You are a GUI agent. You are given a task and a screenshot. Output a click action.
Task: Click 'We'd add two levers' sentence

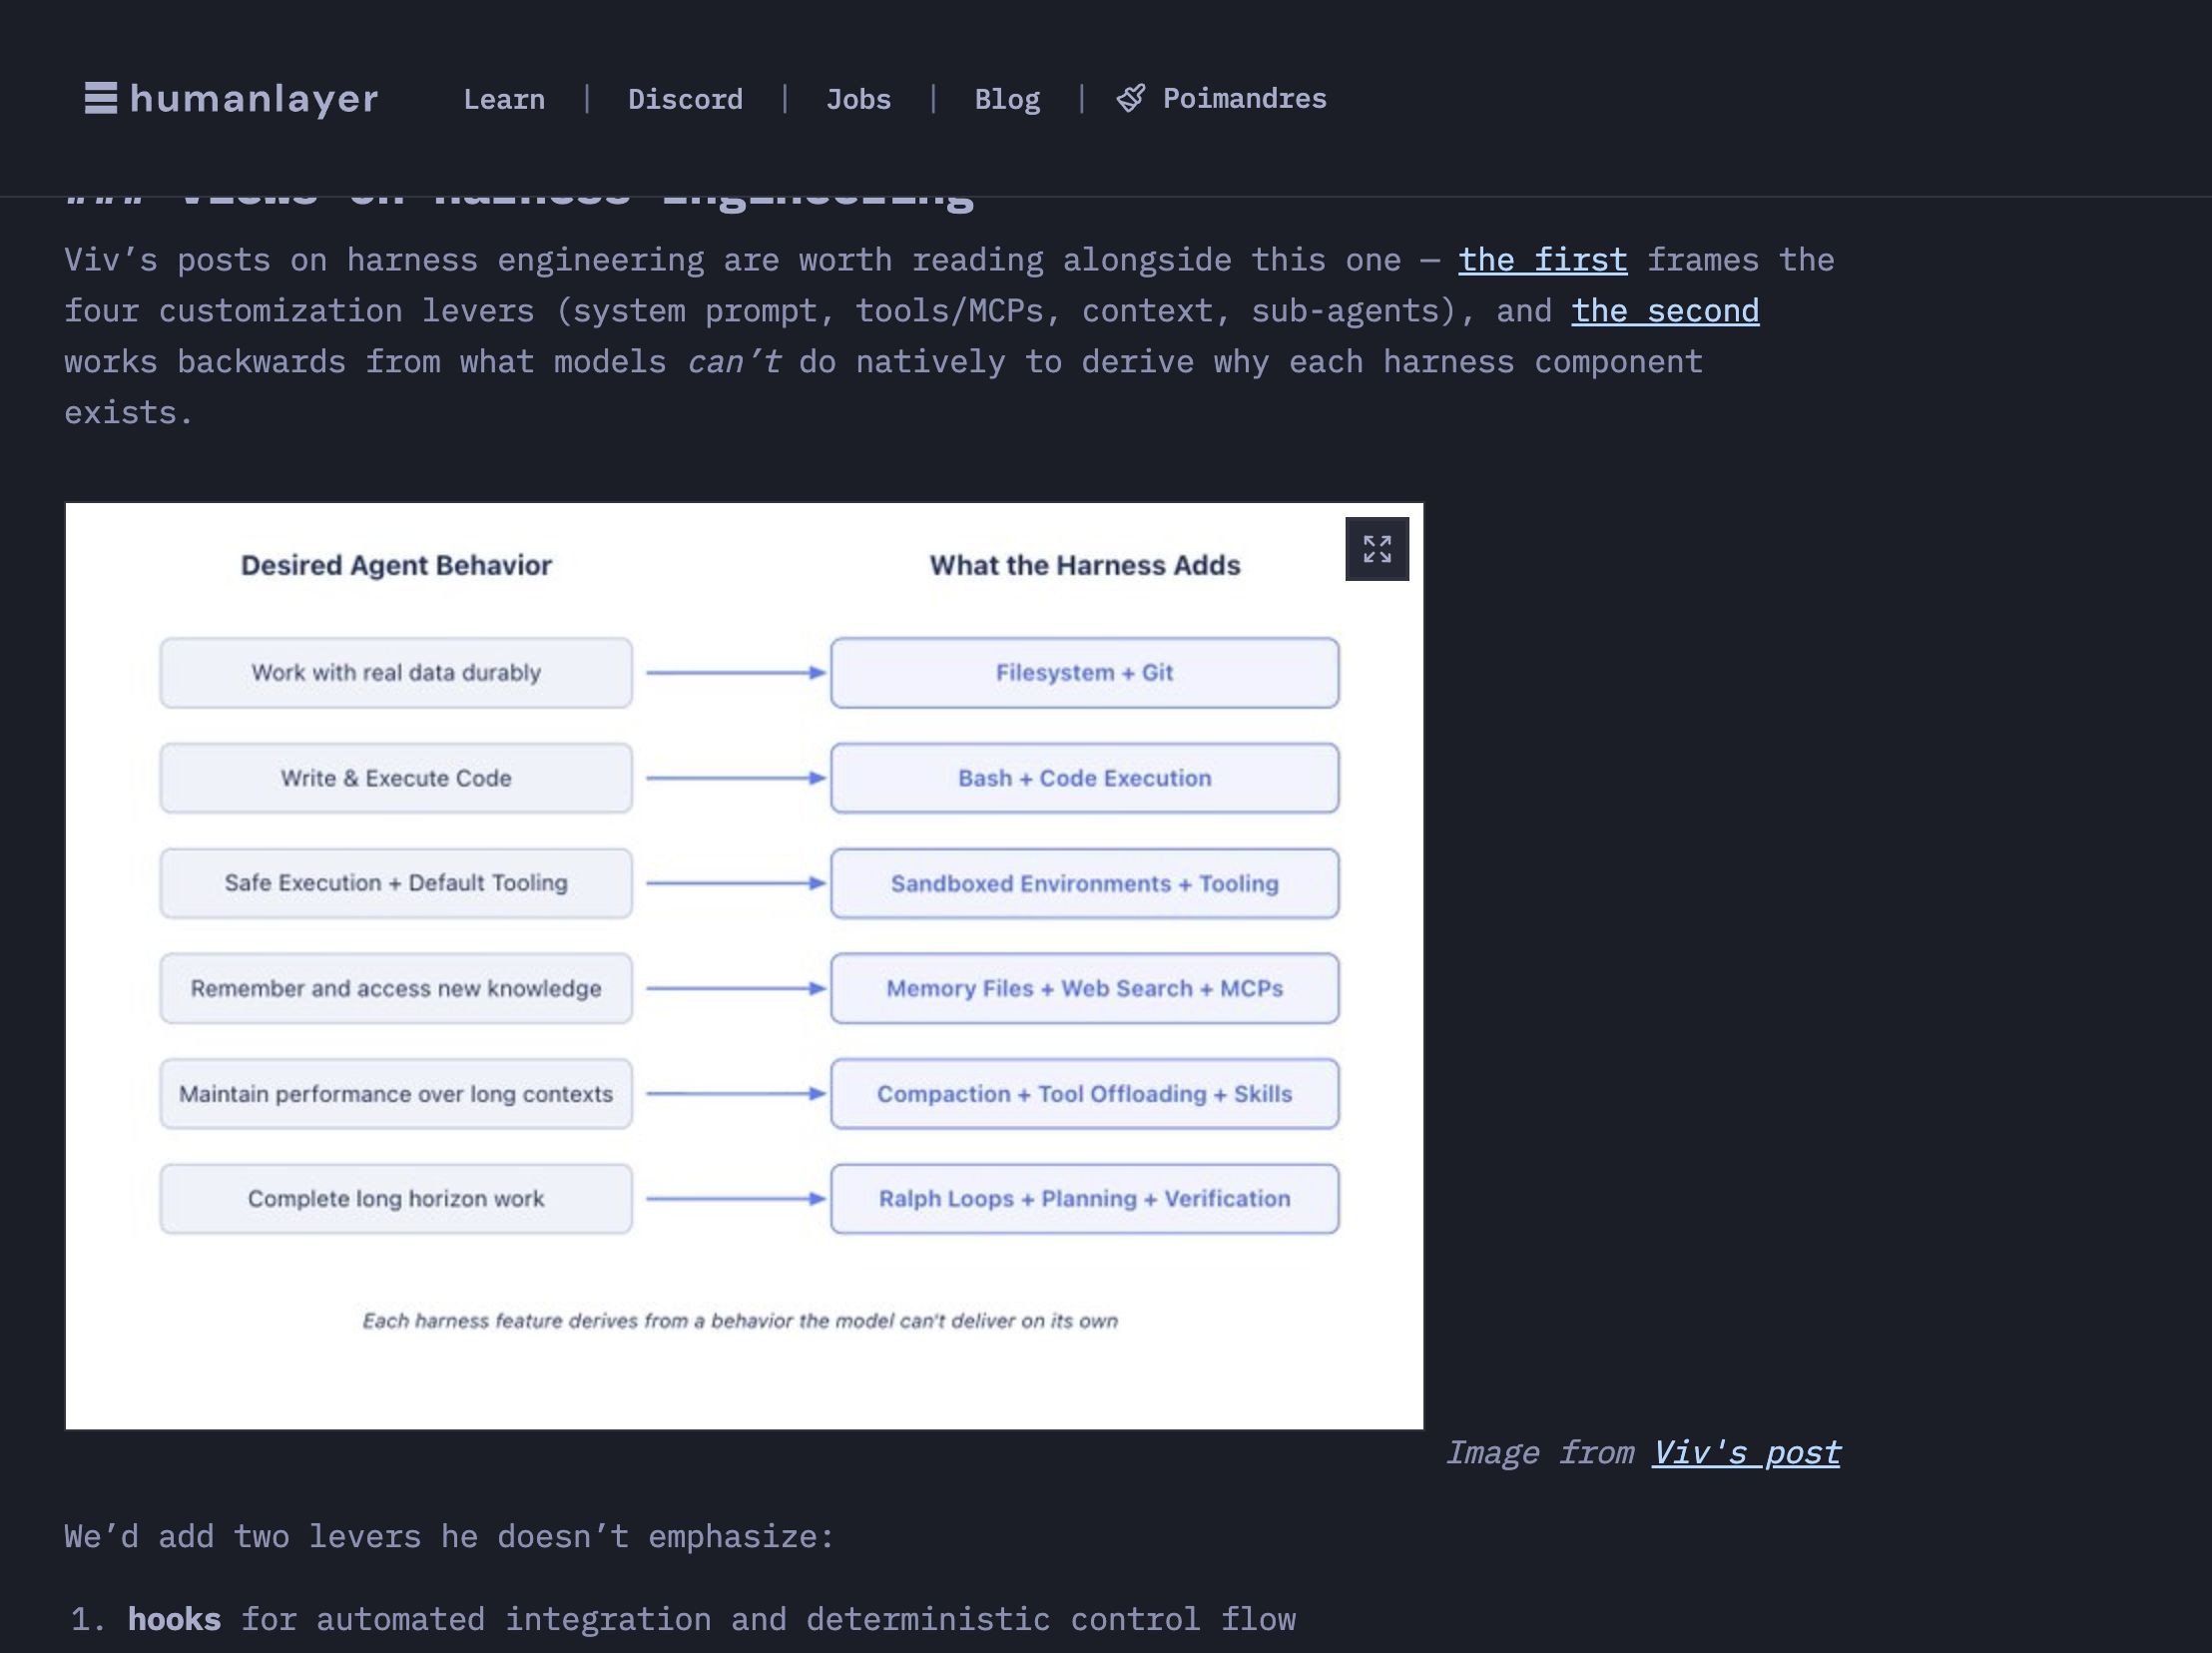click(x=449, y=1536)
